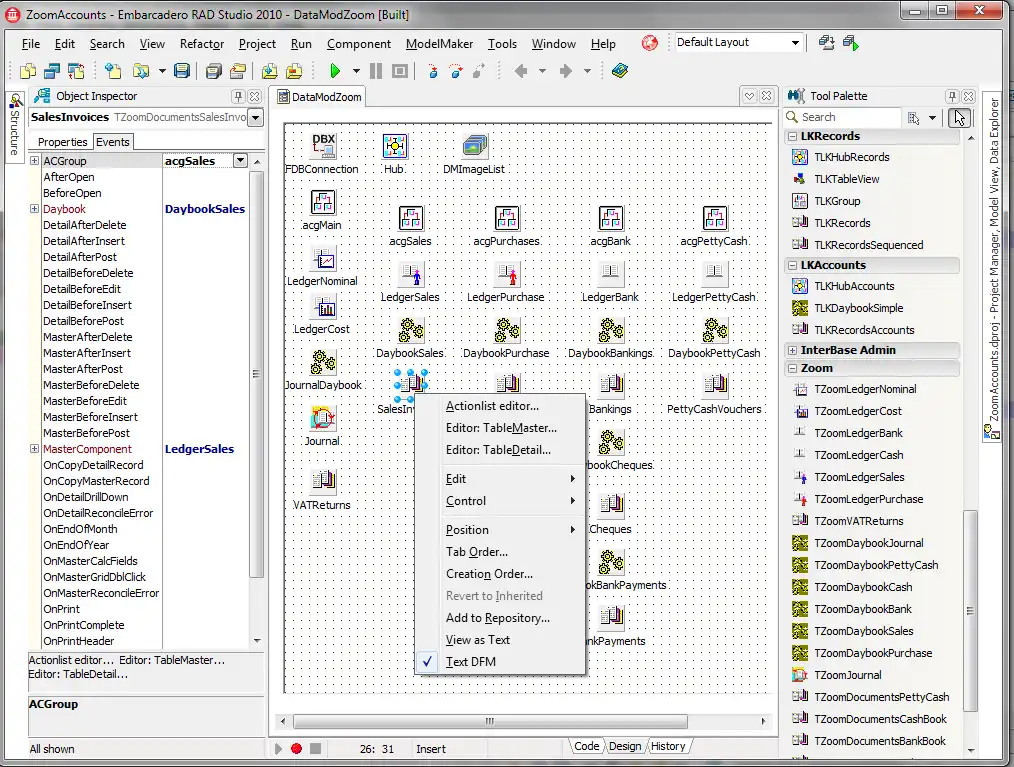Click the green Run button in toolbar

click(335, 70)
